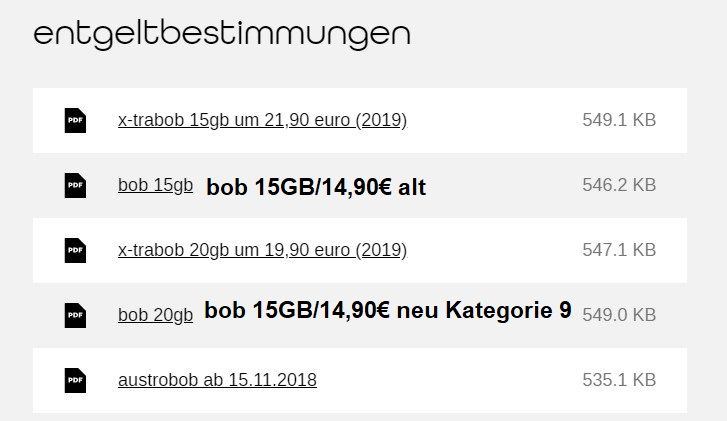This screenshot has width=727, height=421.
Task: Open the austrobob ab 15.11.2018 link
Action: (x=217, y=380)
